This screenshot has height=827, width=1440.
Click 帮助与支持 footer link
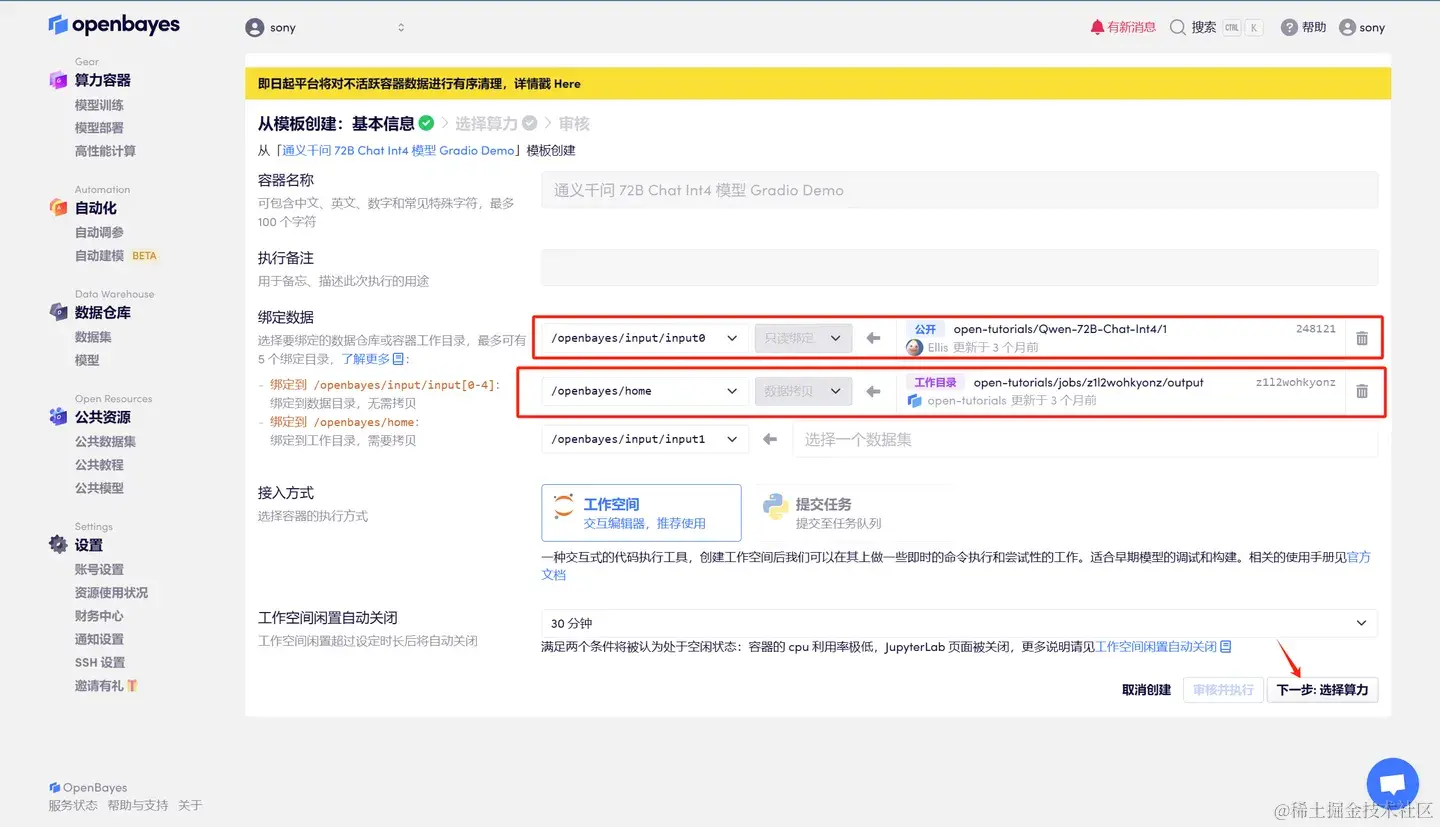point(138,805)
